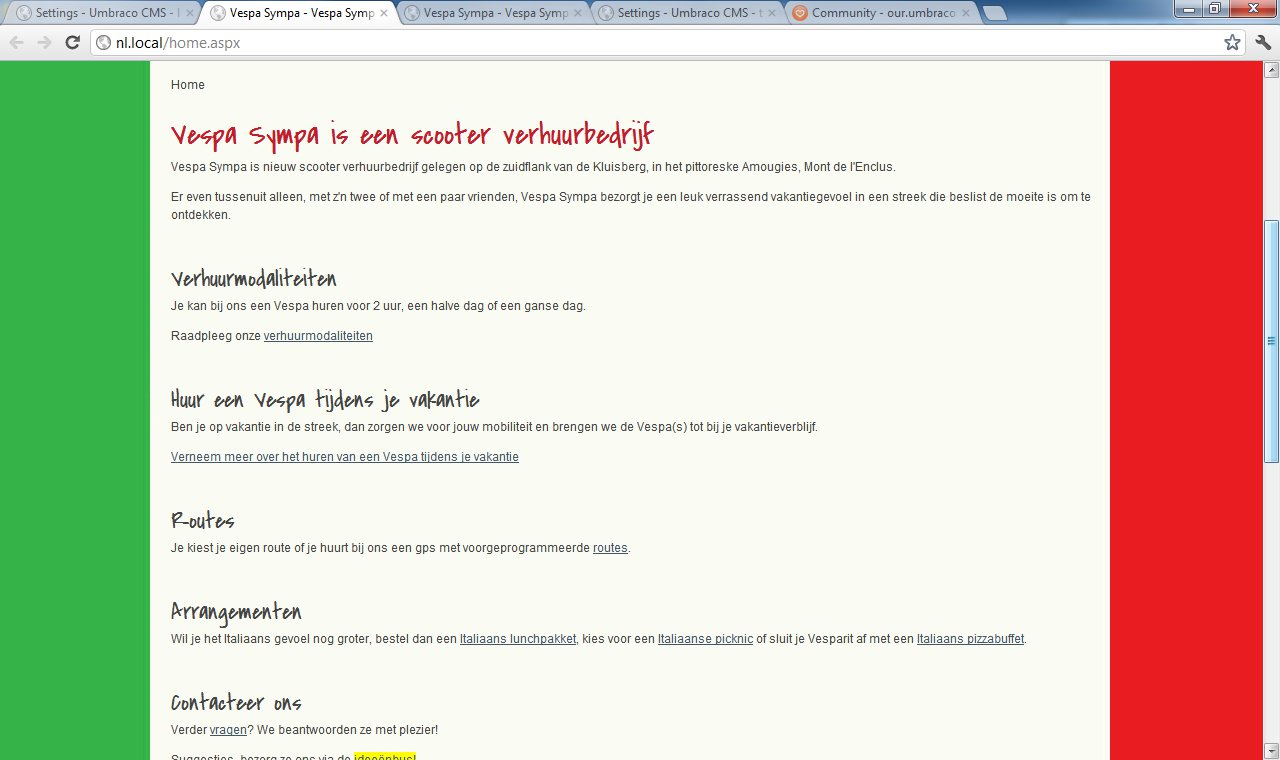Click the browser Forward arrow
The image size is (1280, 760).
click(x=44, y=42)
